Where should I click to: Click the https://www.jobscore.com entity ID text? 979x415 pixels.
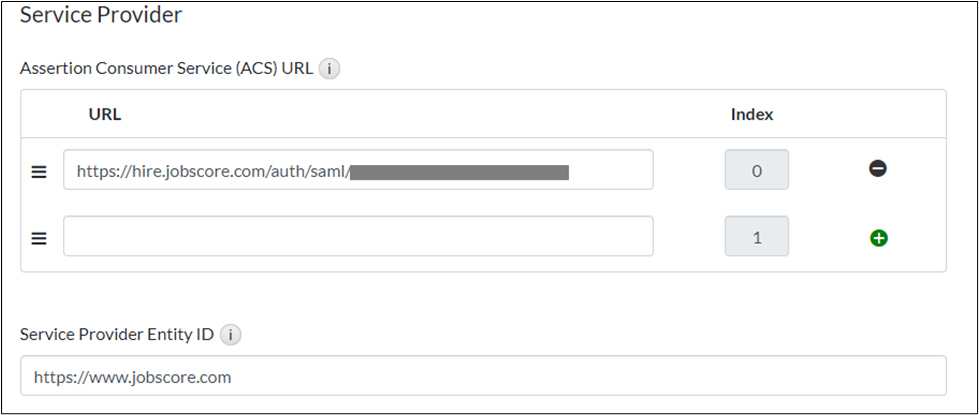coord(132,377)
